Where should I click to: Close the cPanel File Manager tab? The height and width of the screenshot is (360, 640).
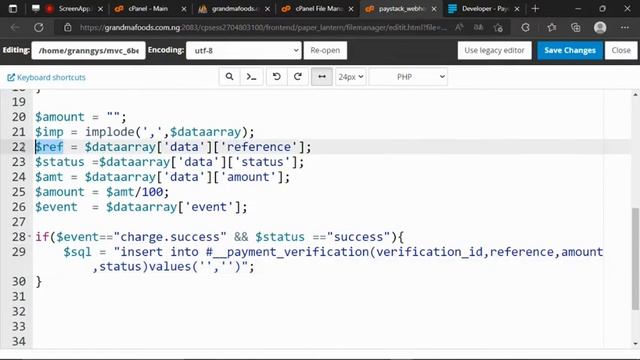(x=351, y=9)
